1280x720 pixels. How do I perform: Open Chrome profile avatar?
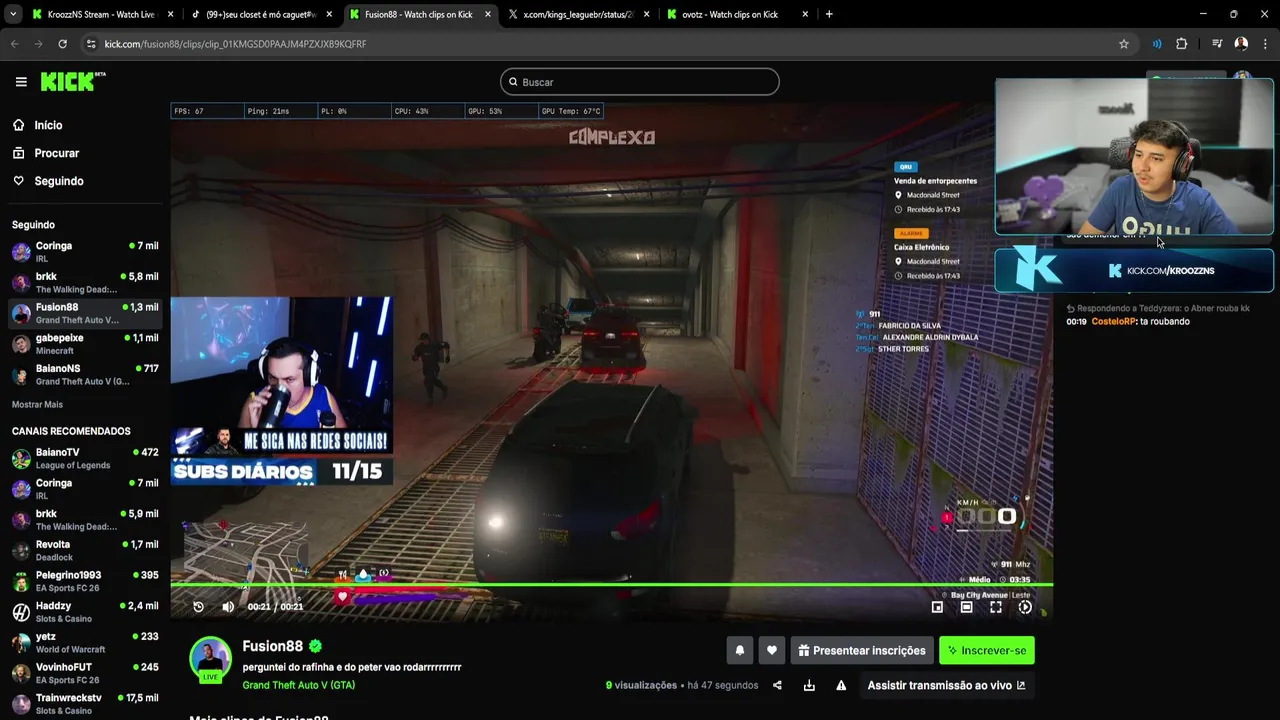pos(1241,44)
